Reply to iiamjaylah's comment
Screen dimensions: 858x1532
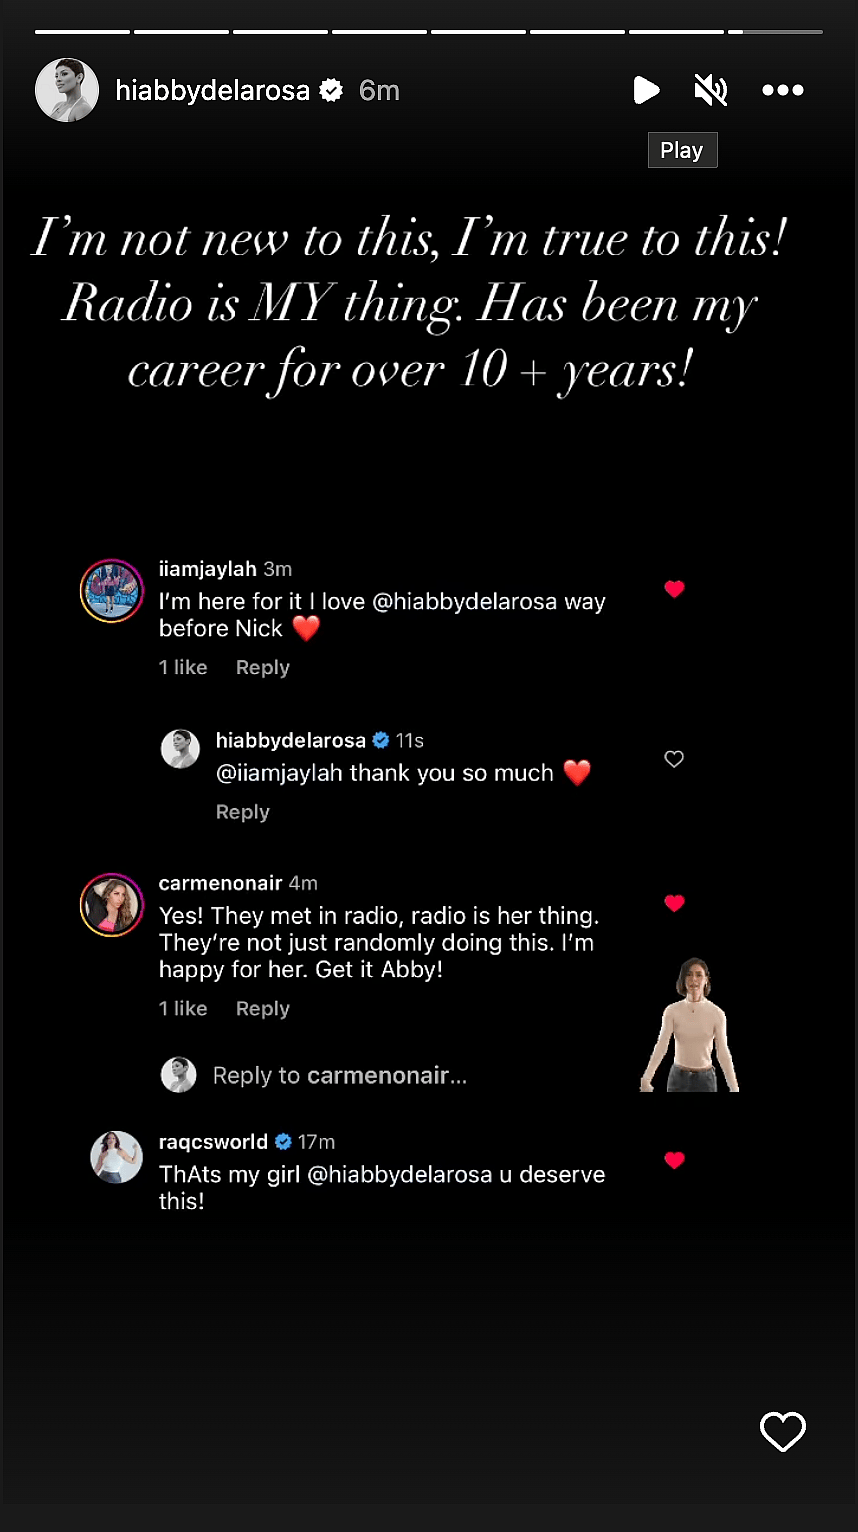(x=262, y=668)
